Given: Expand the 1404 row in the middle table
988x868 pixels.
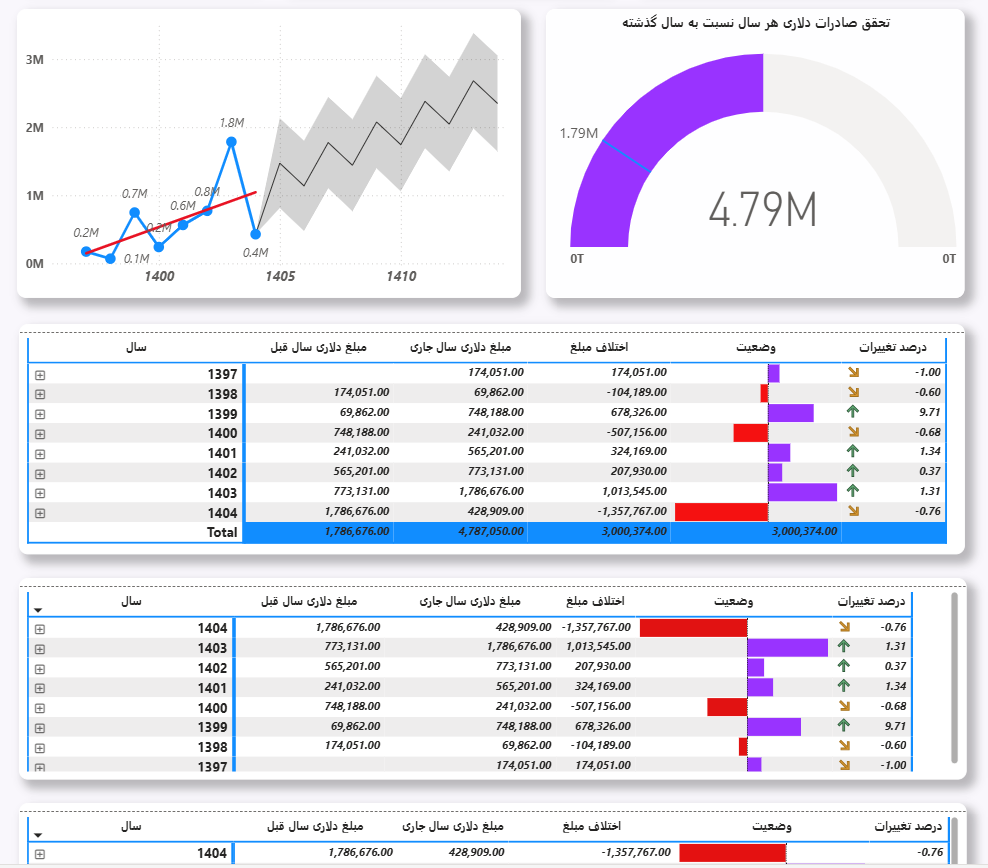Looking at the screenshot, I should (x=40, y=629).
